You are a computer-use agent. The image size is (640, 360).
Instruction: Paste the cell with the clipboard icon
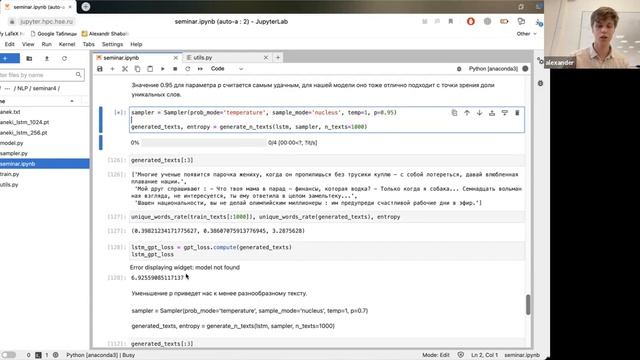coord(150,69)
